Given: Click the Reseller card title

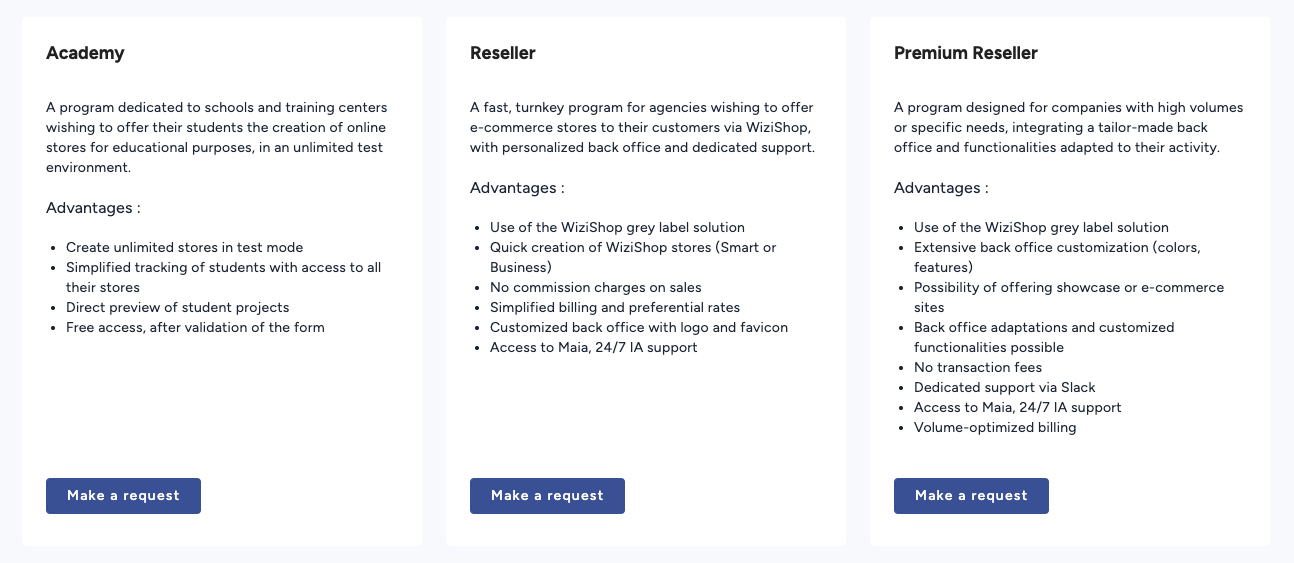Looking at the screenshot, I should tap(503, 53).
